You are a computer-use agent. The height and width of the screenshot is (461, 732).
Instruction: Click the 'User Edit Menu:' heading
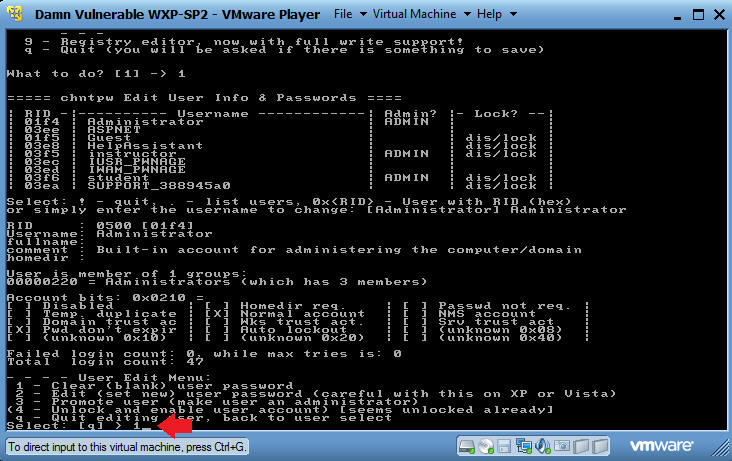(x=109, y=378)
